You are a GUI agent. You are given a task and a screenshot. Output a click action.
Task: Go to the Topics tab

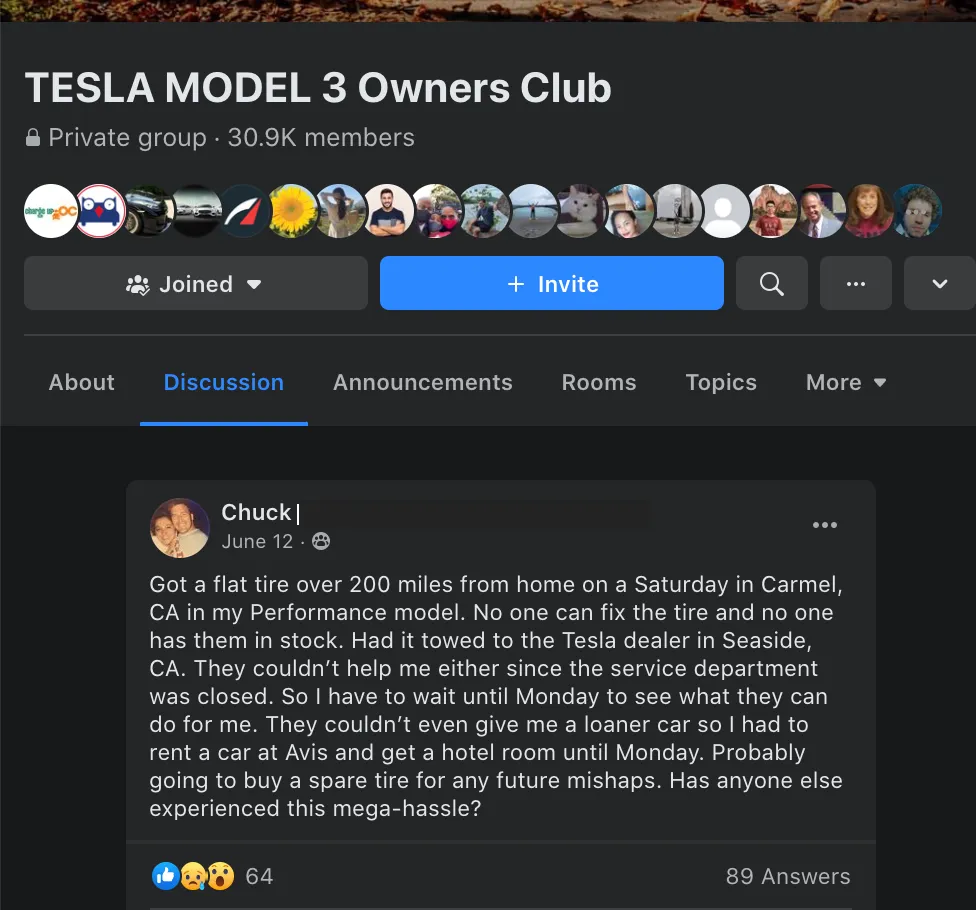pyautogui.click(x=721, y=382)
